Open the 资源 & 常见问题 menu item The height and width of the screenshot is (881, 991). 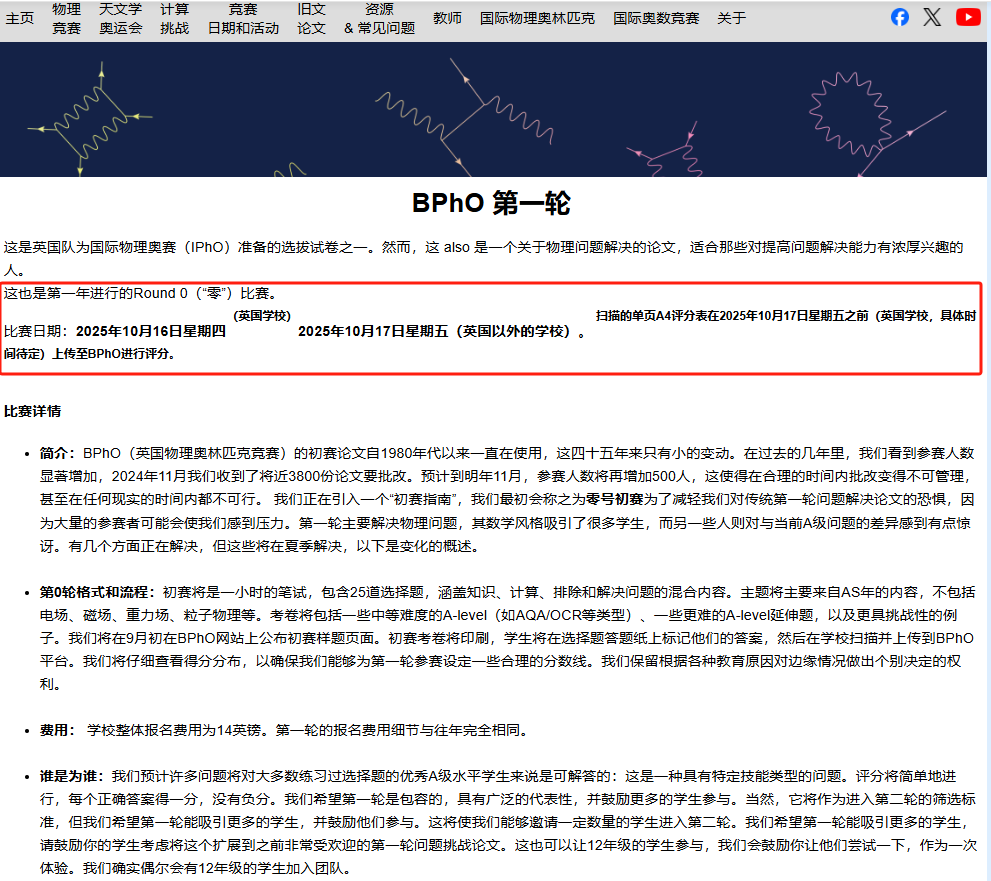tap(379, 18)
